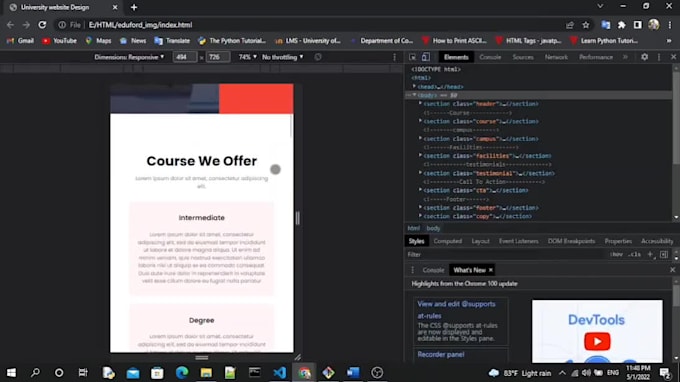Open device toolbar more options menu

(394, 57)
